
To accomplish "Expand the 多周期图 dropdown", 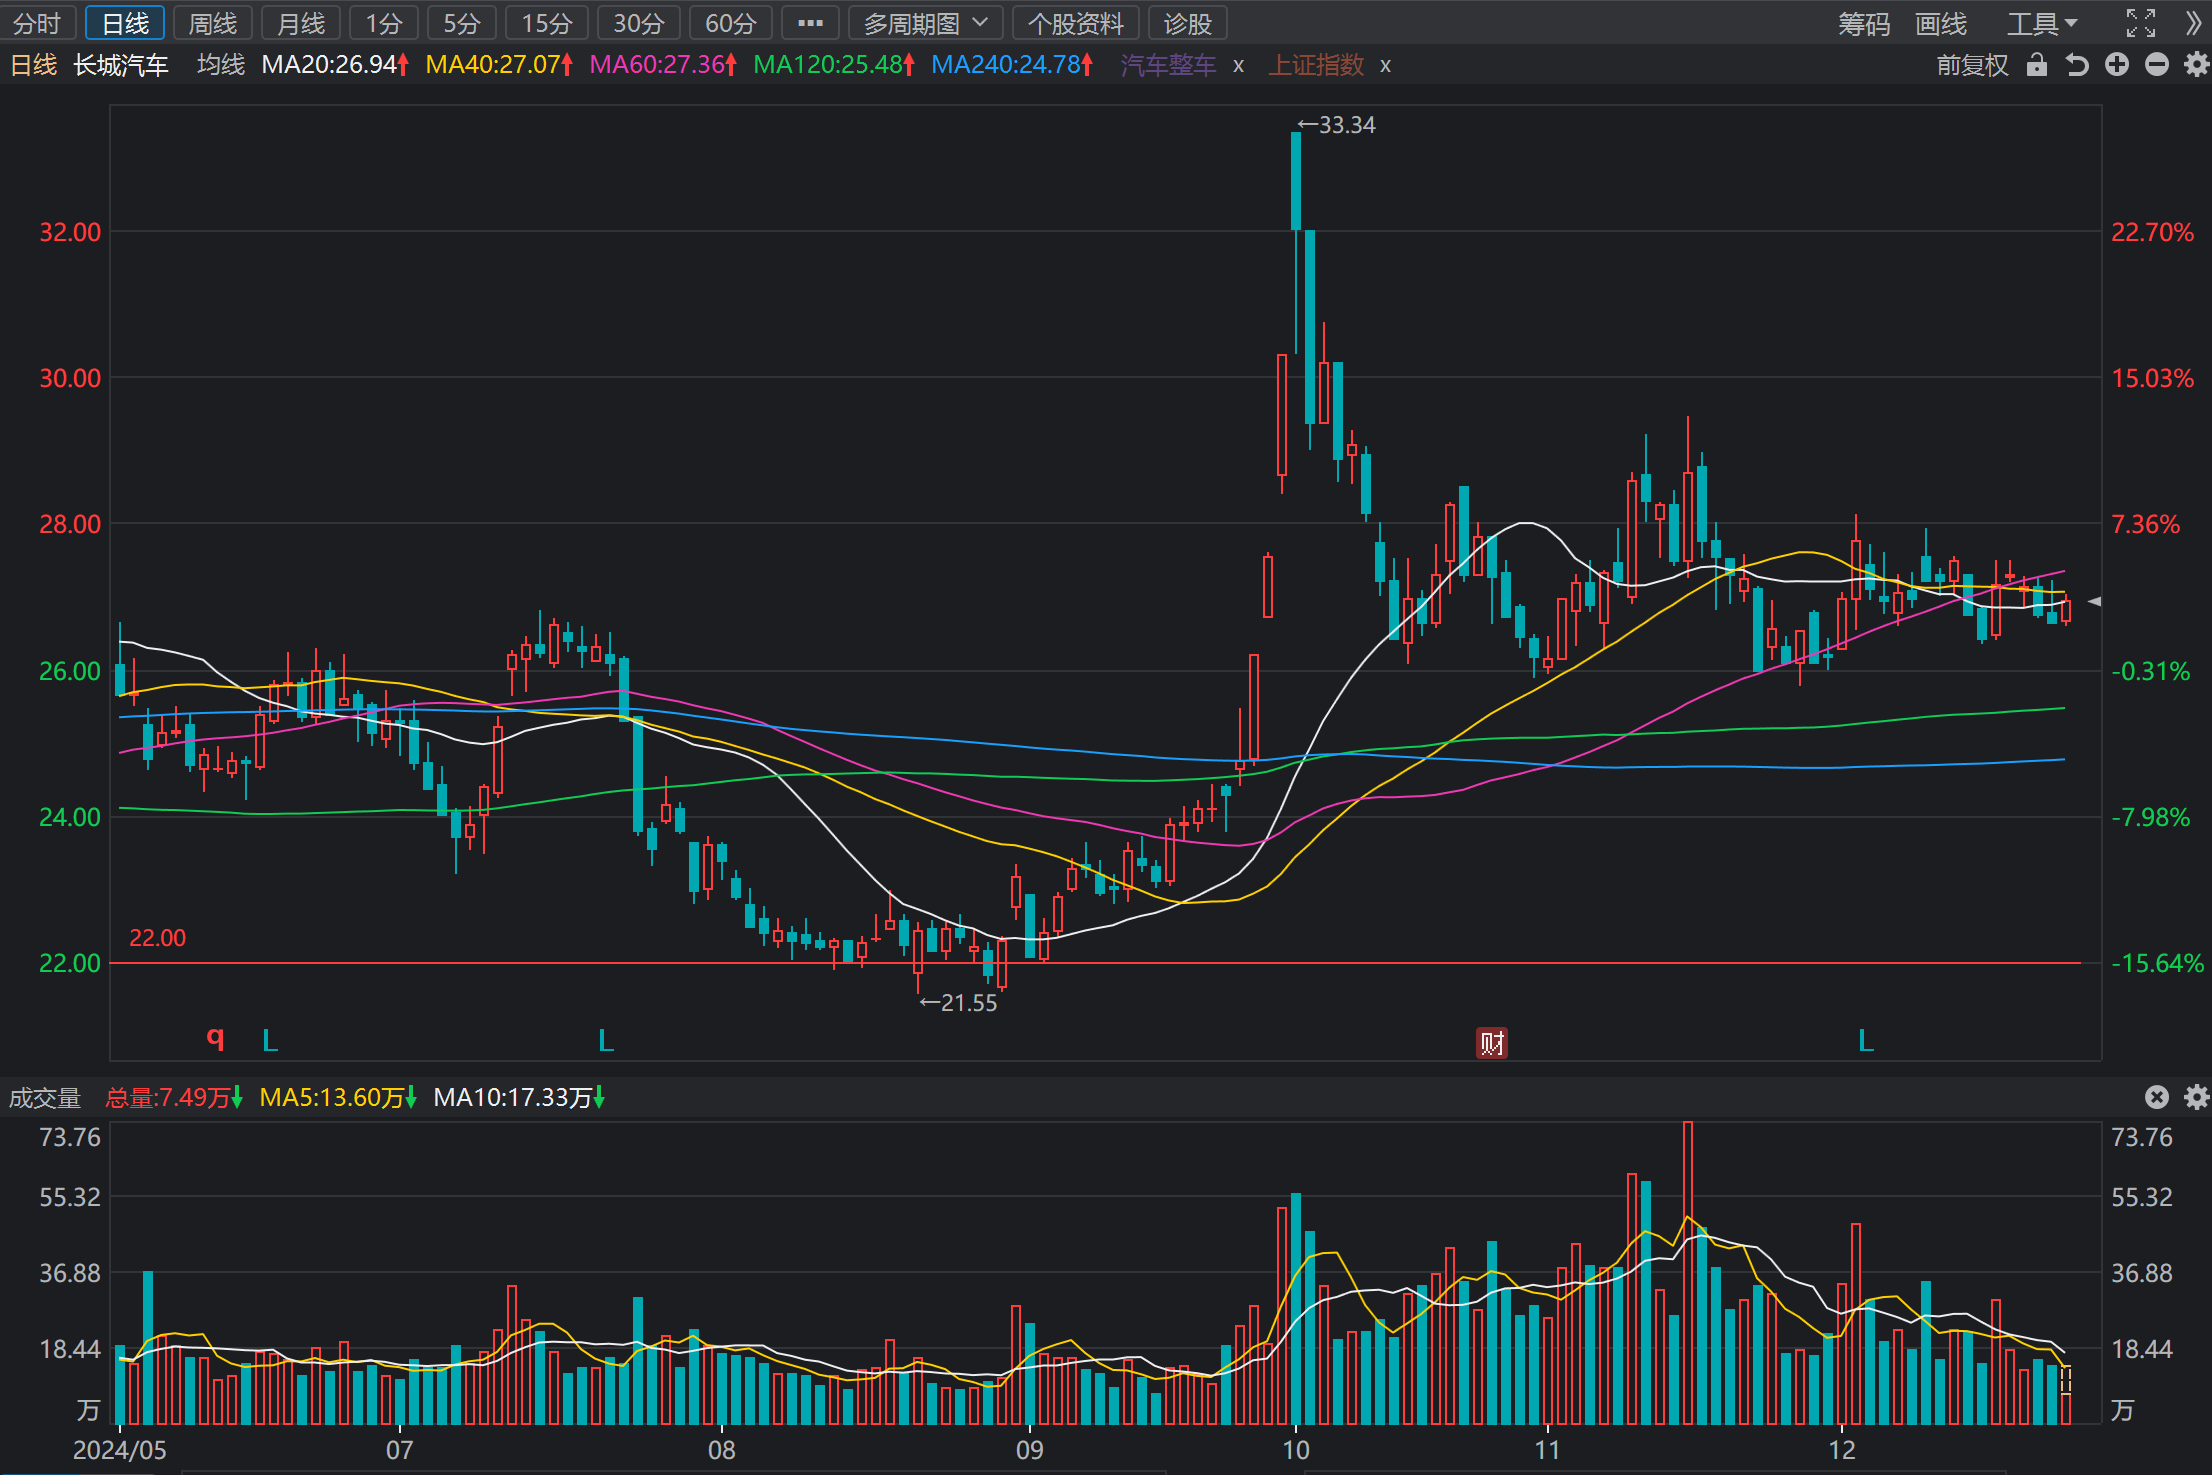I will (925, 23).
